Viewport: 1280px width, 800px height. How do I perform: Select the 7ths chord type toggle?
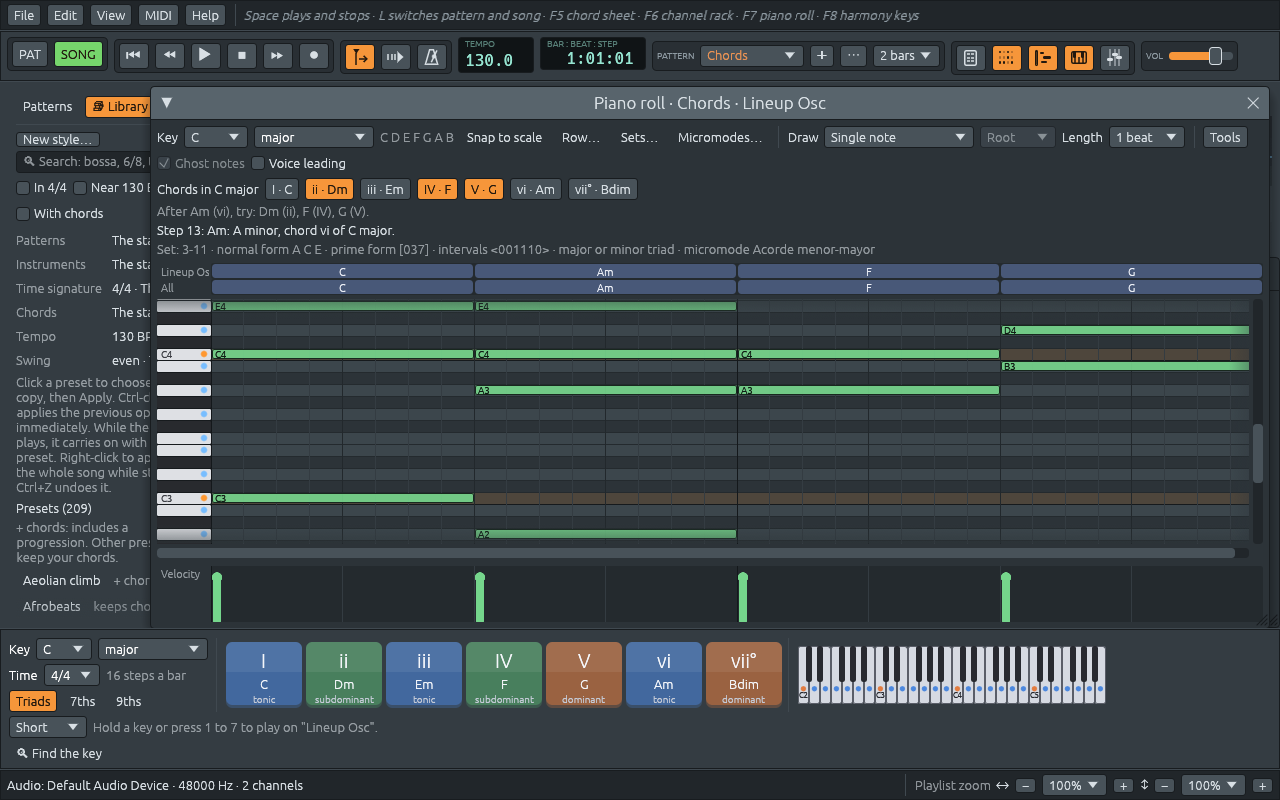tap(82, 701)
